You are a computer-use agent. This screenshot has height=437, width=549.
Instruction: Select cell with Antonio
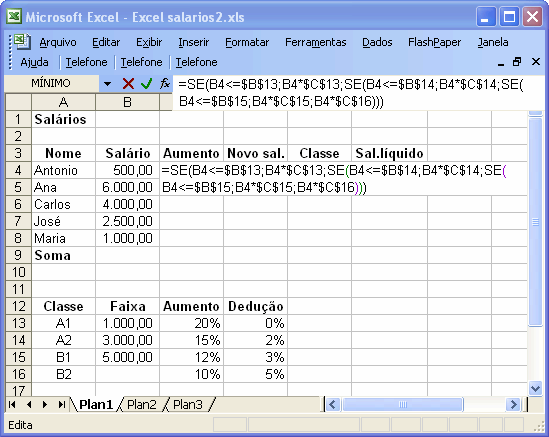[x=63, y=171]
